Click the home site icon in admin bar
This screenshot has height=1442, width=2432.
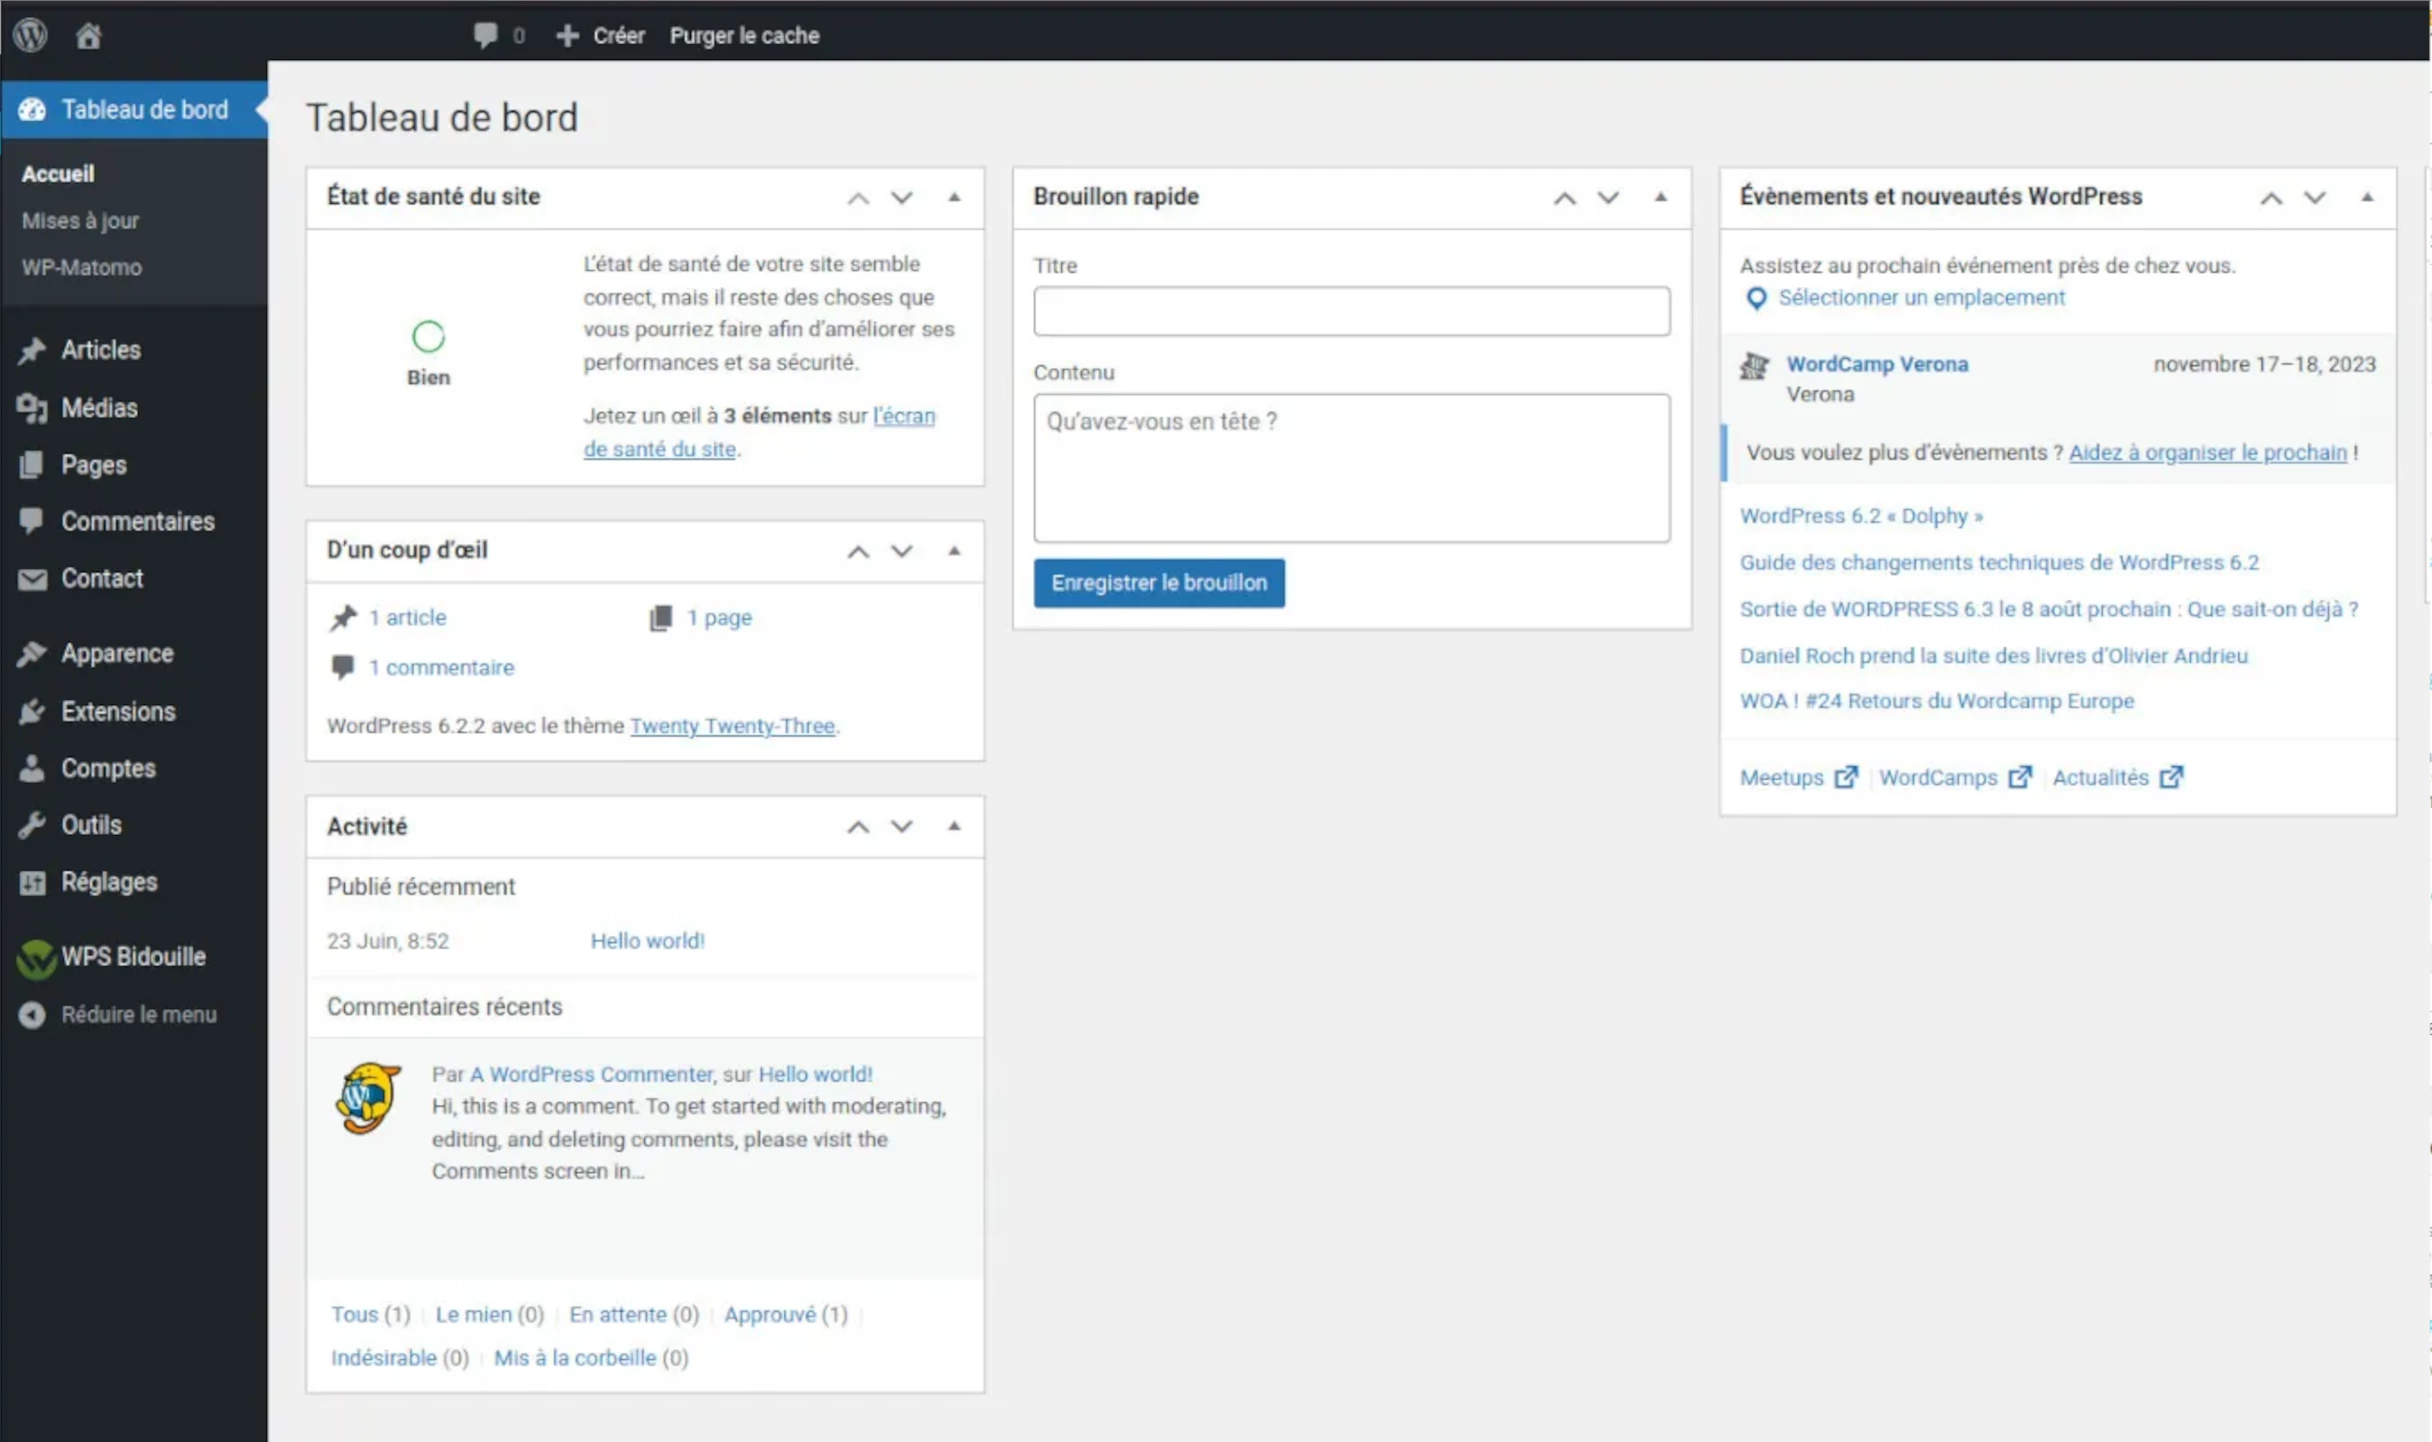(x=88, y=36)
